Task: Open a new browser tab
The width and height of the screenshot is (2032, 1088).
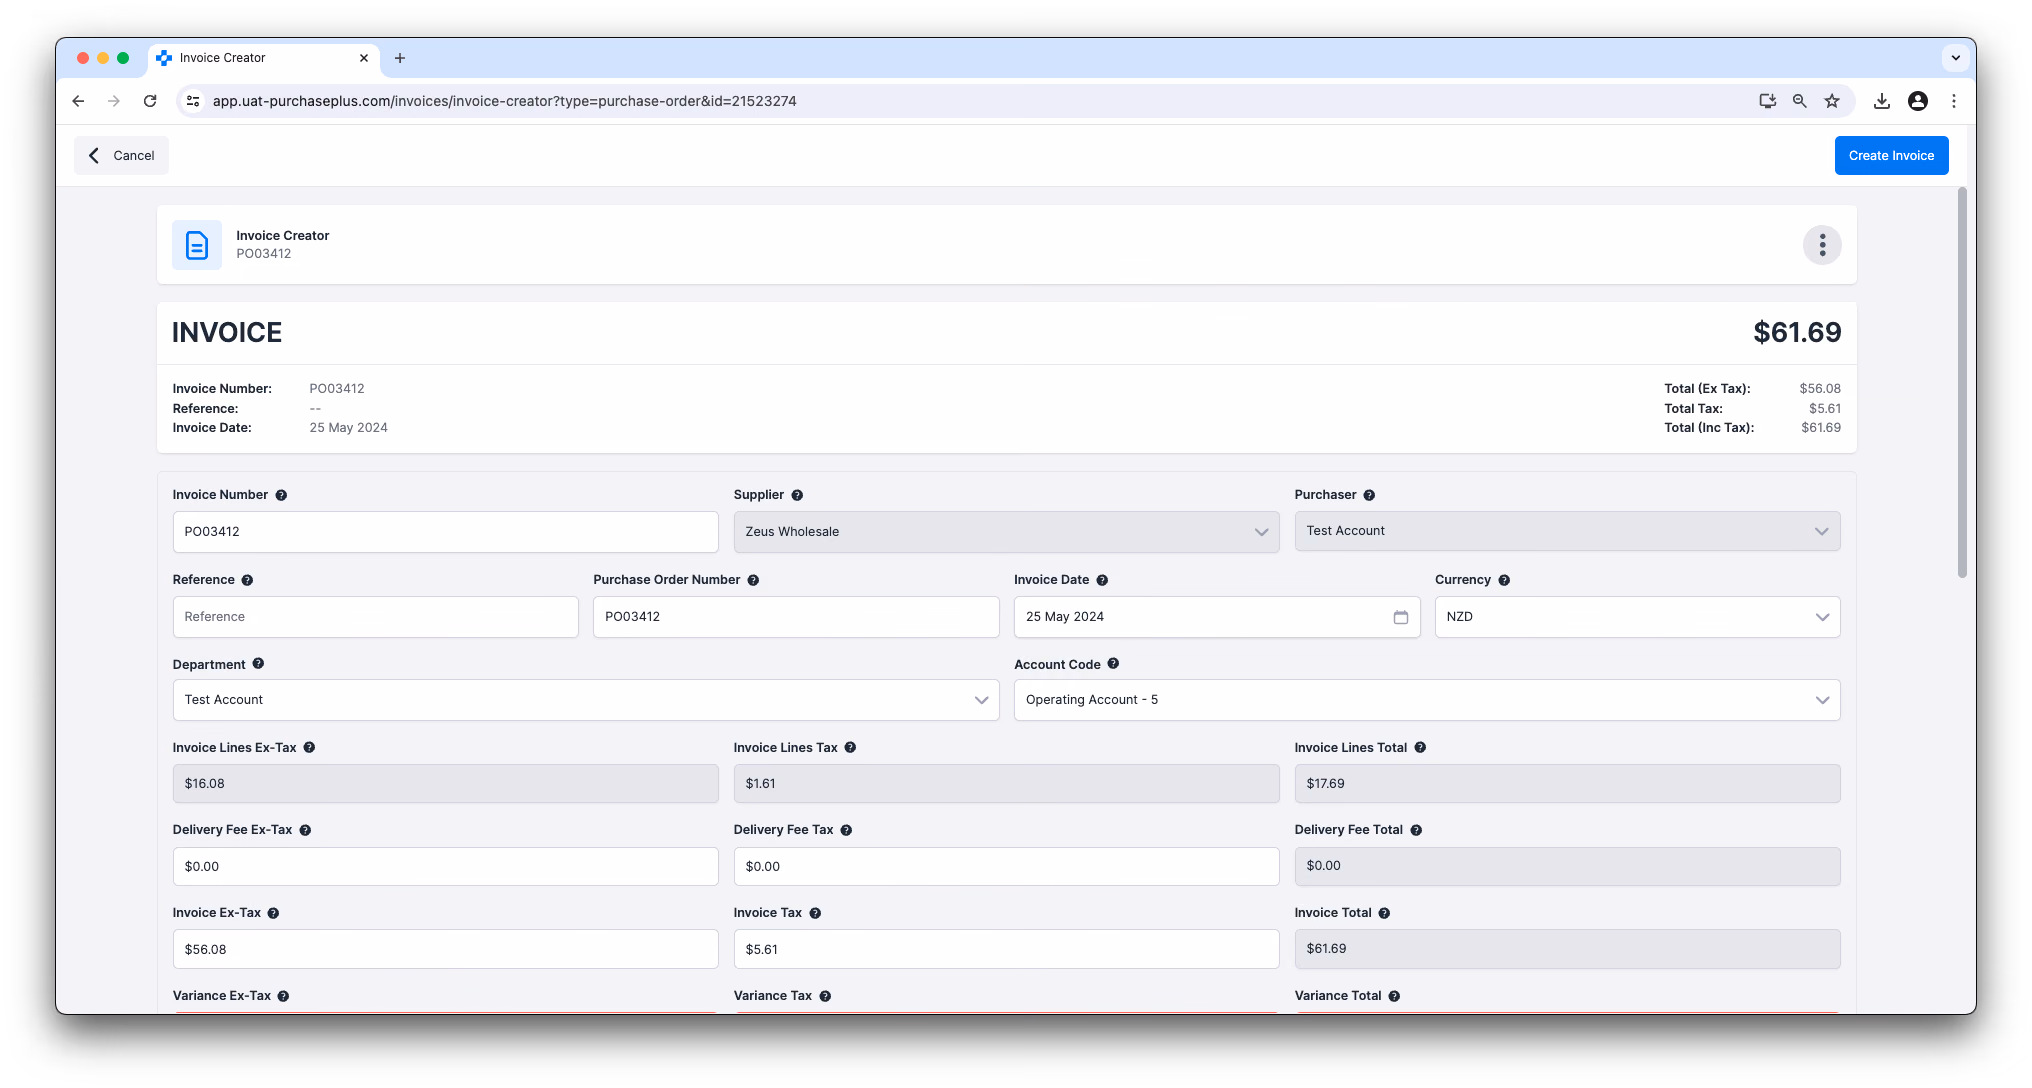Action: (400, 58)
